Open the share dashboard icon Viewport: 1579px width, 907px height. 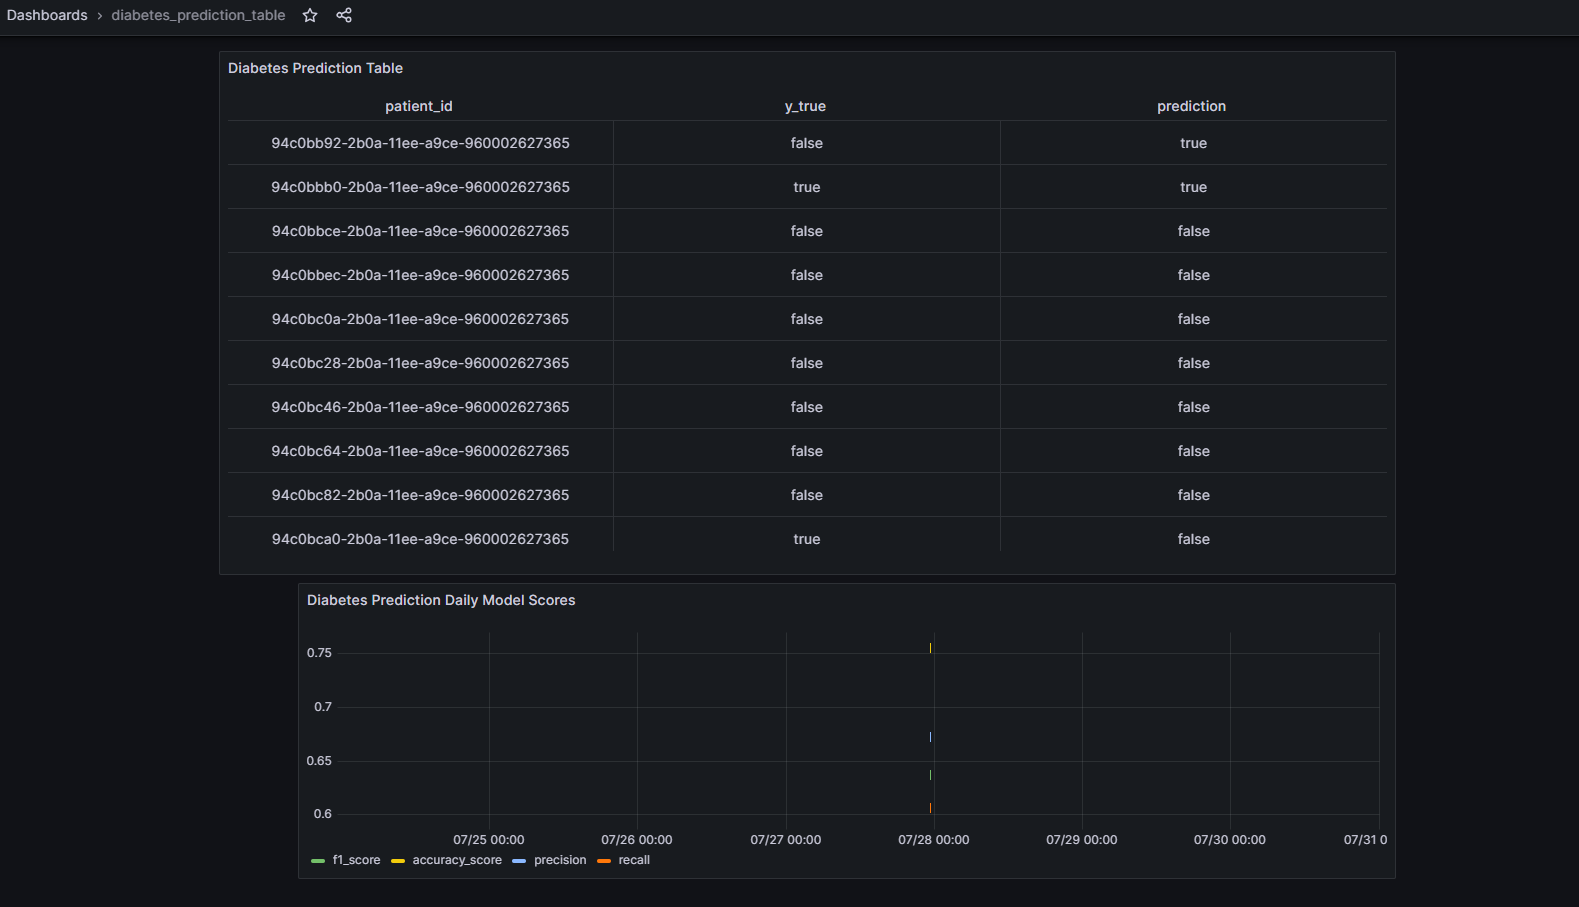point(344,15)
